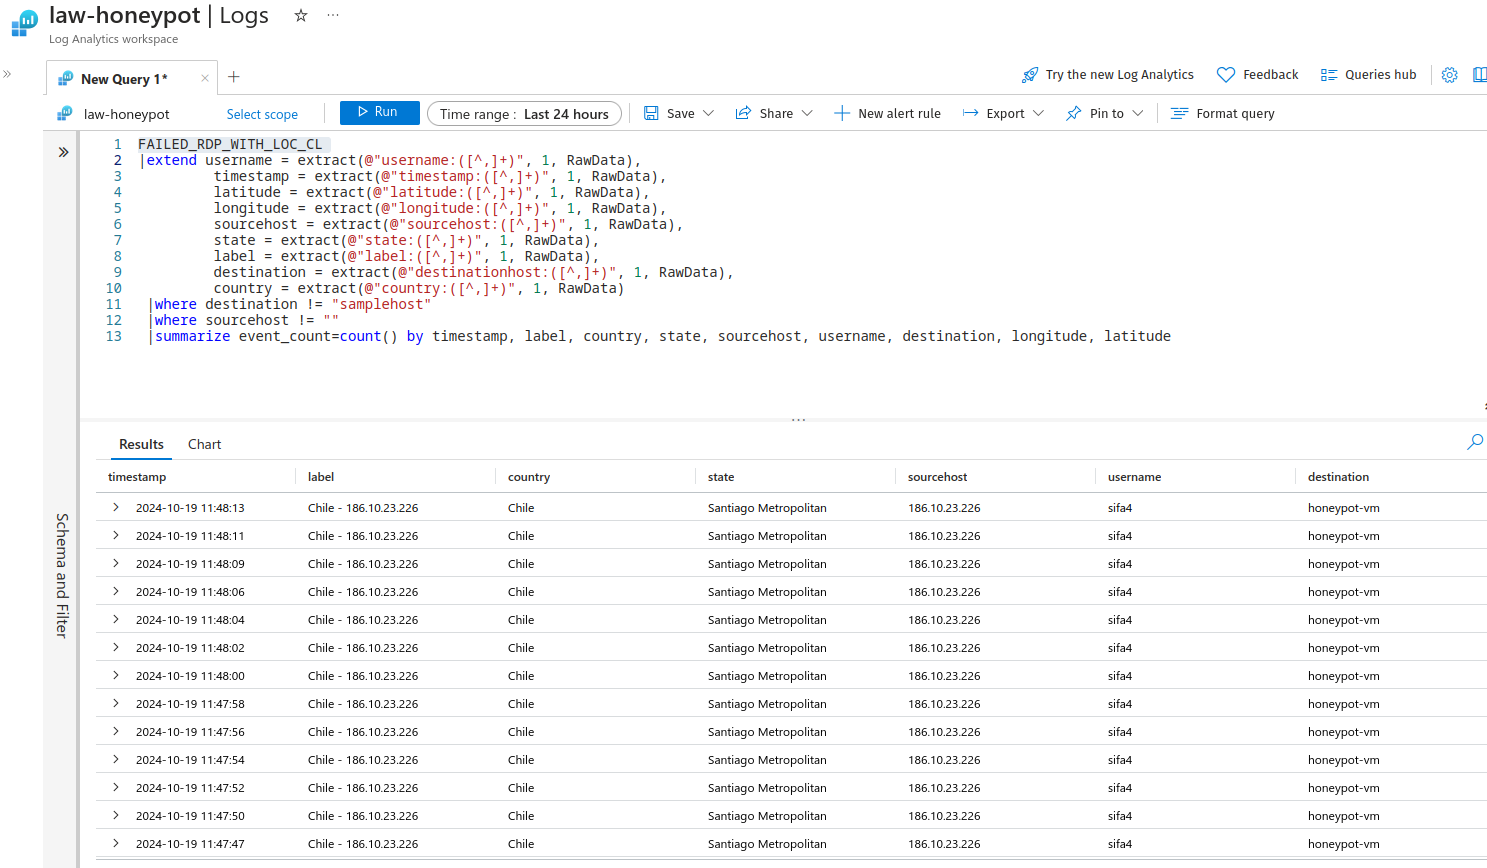1487x868 pixels.
Task: Expand the Export dropdown arrow
Action: point(1038,113)
